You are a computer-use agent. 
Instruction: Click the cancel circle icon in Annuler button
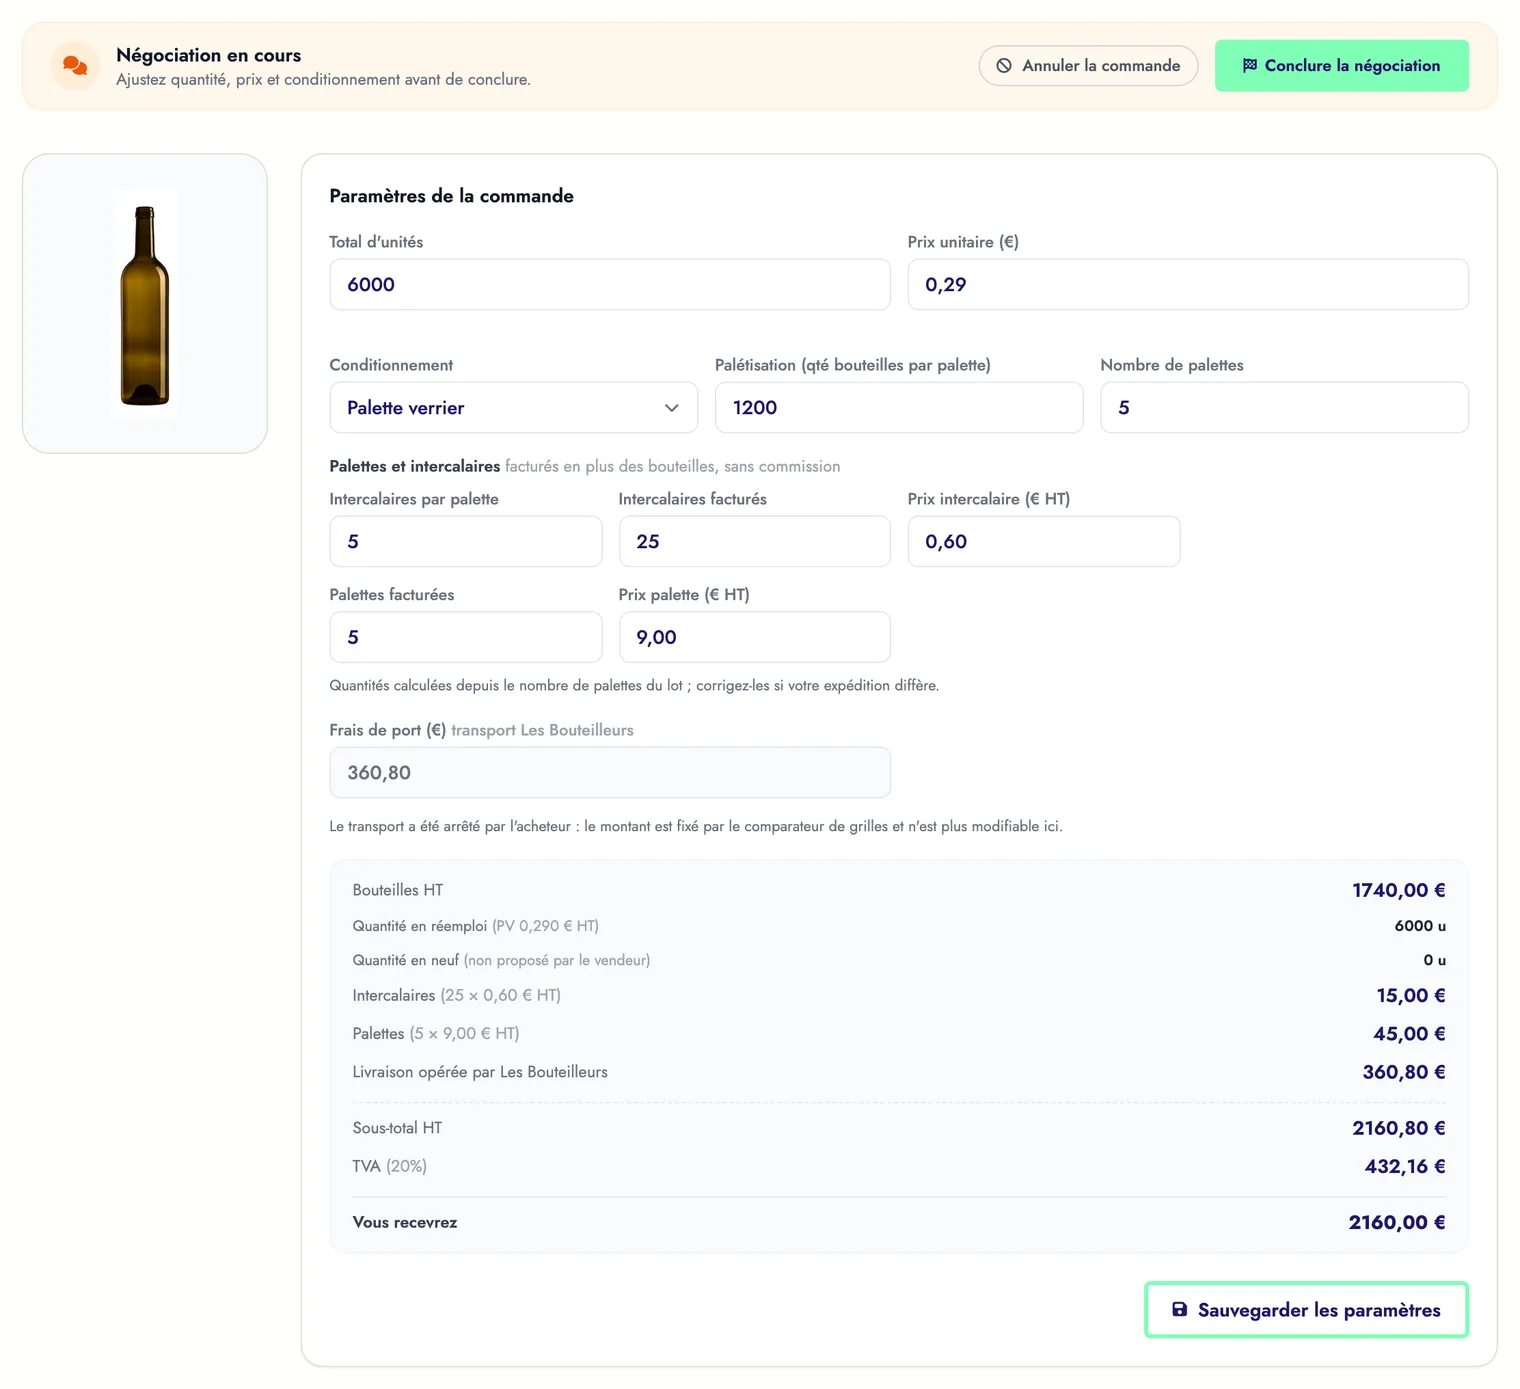tap(1004, 66)
